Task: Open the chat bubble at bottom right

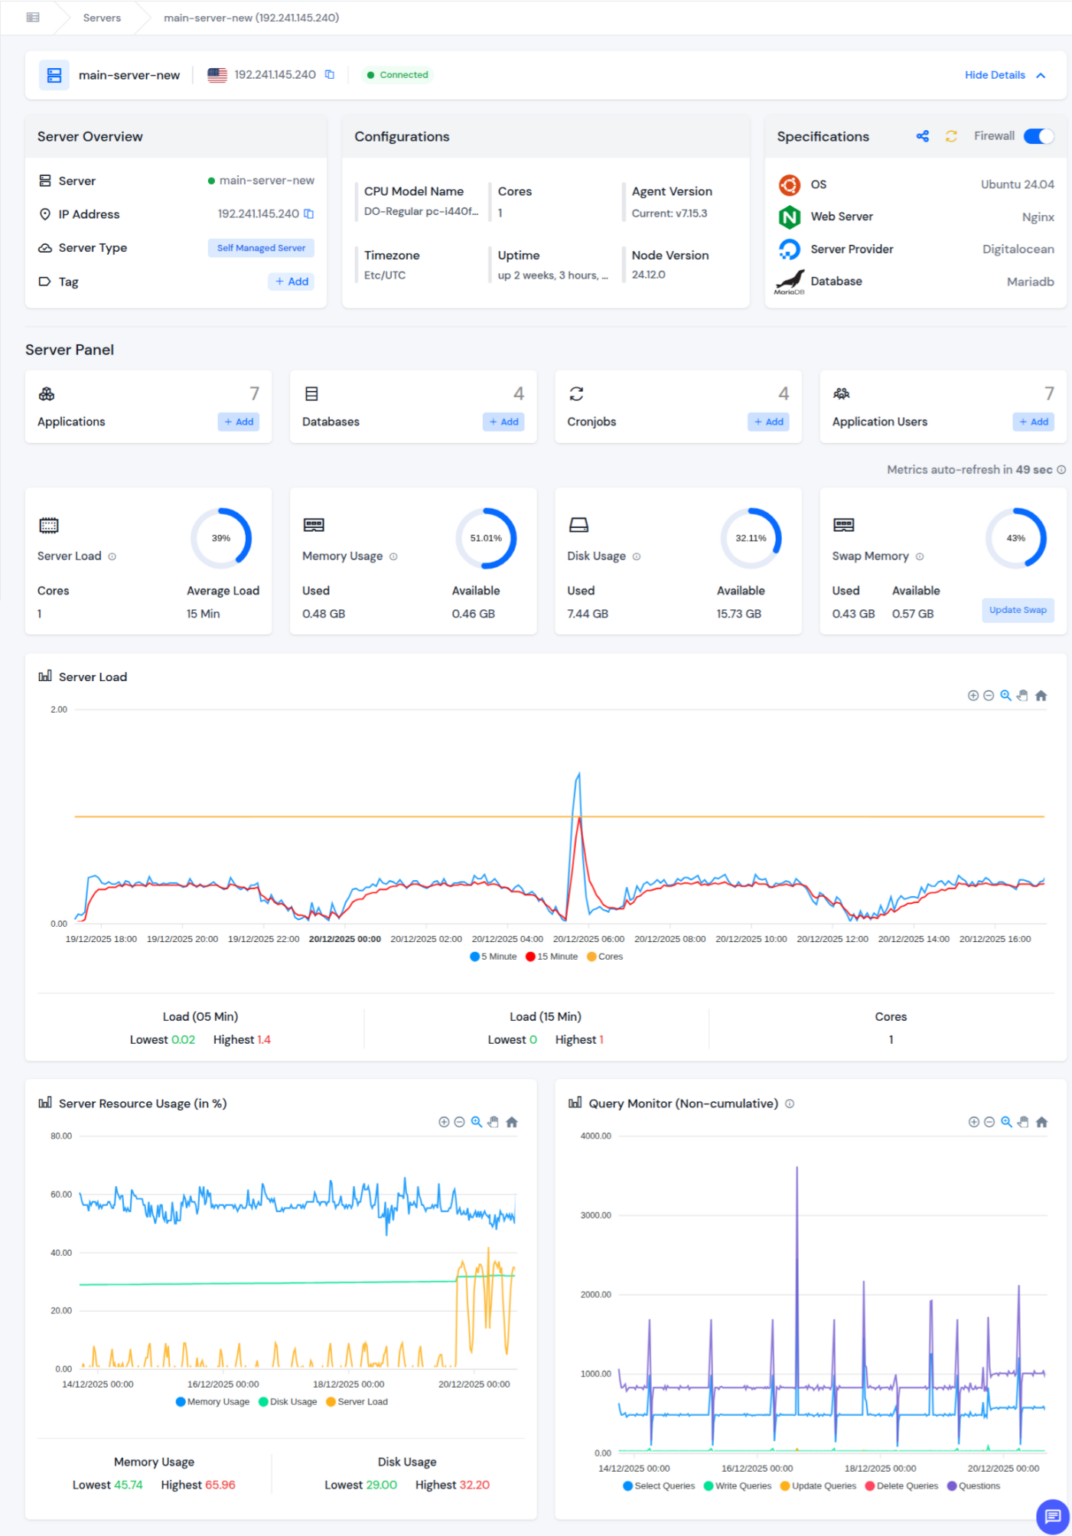Action: 1051,1515
